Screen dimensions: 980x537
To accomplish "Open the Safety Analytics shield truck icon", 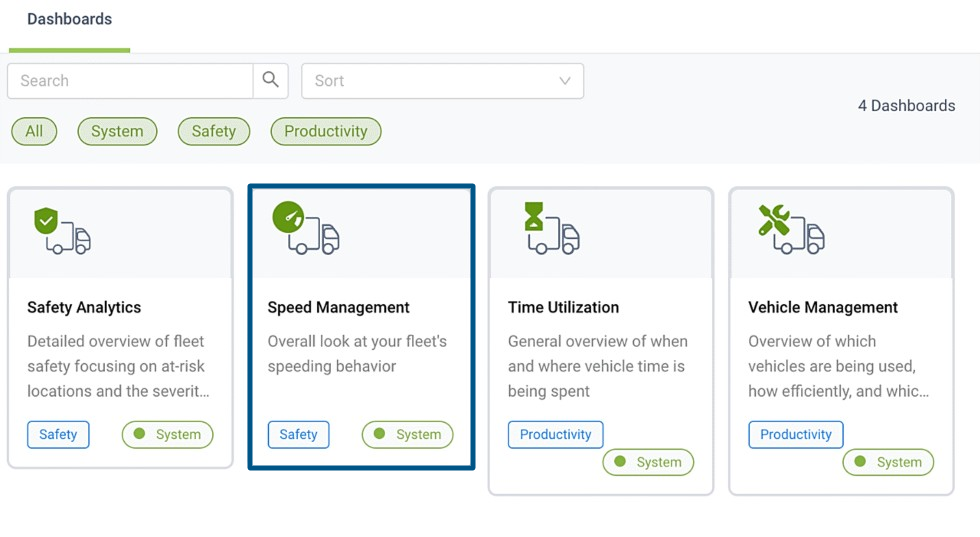I will point(62,231).
